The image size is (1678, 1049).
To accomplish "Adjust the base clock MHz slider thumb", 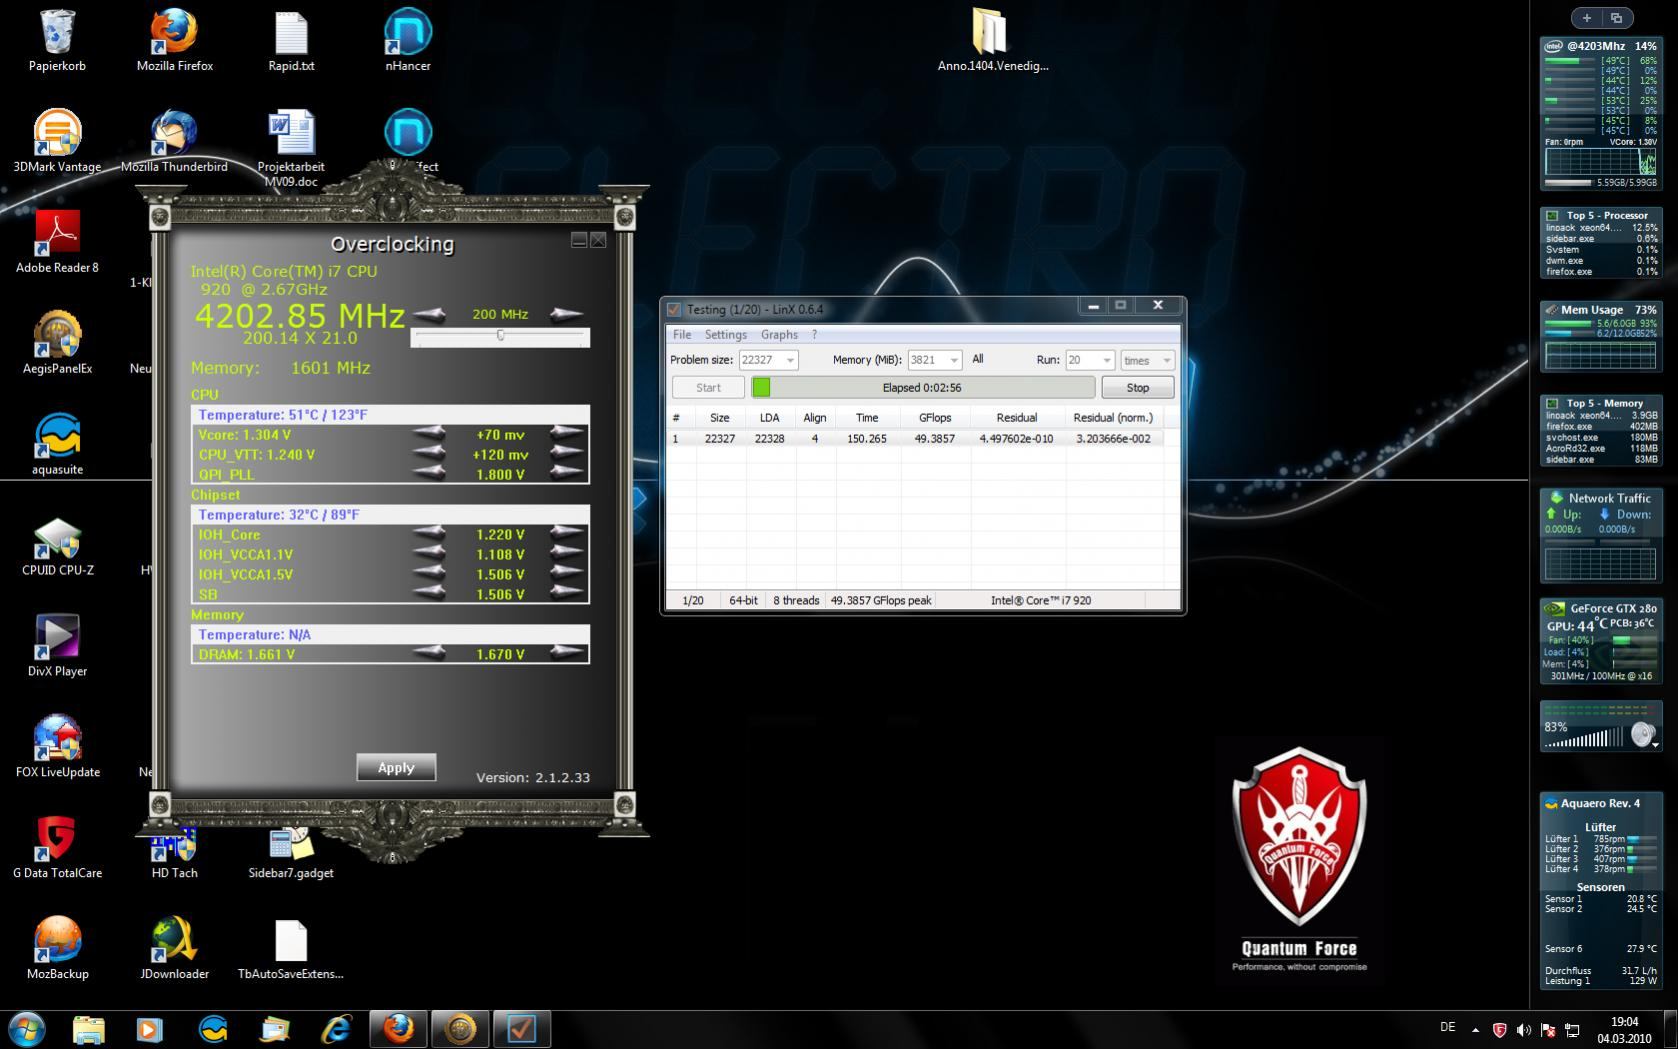I will click(x=500, y=336).
